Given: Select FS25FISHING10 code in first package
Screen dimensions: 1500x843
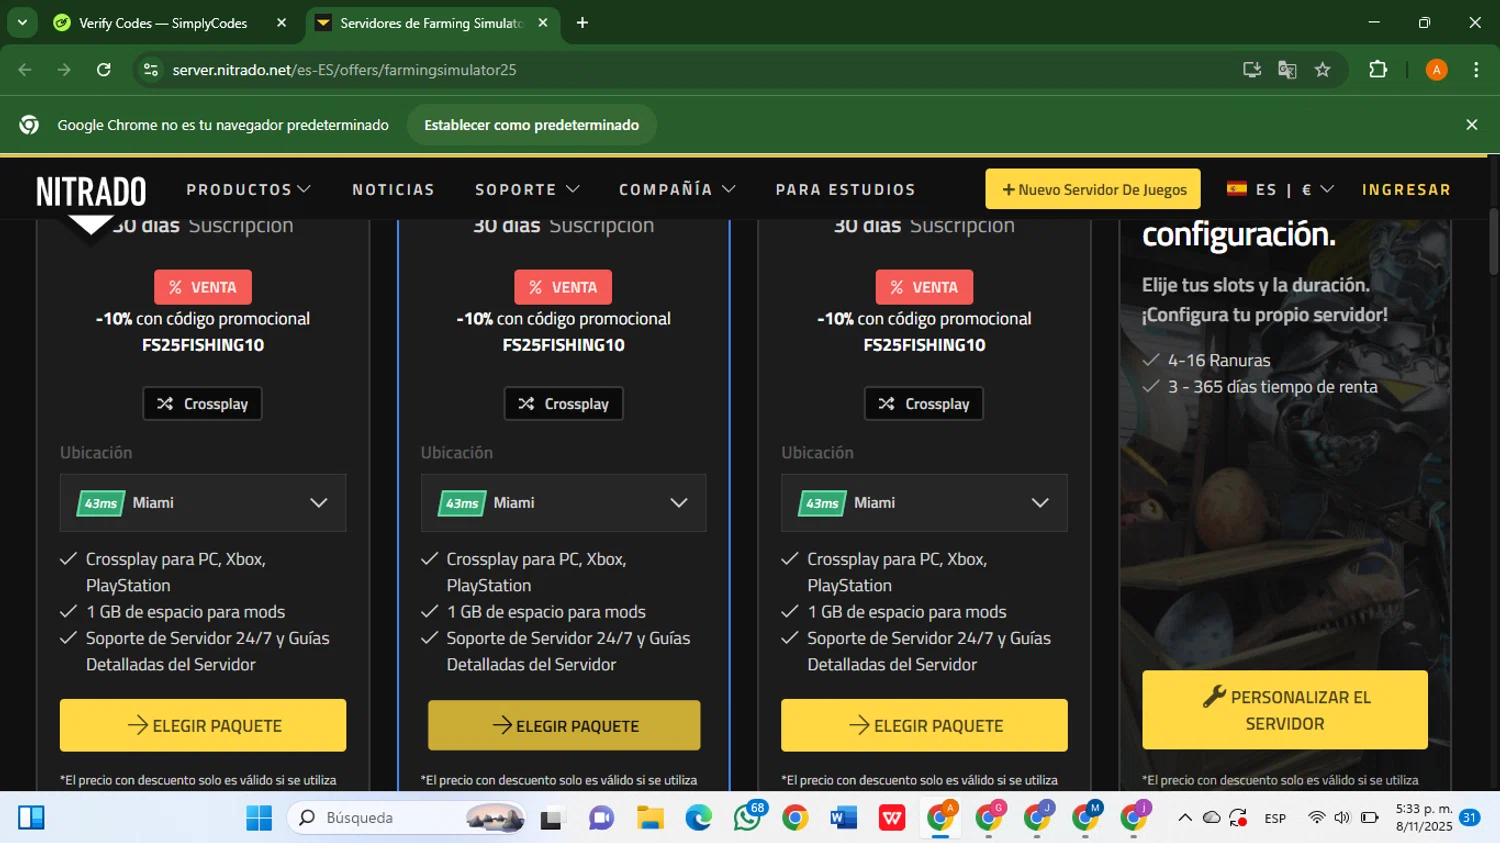Looking at the screenshot, I should 203,345.
